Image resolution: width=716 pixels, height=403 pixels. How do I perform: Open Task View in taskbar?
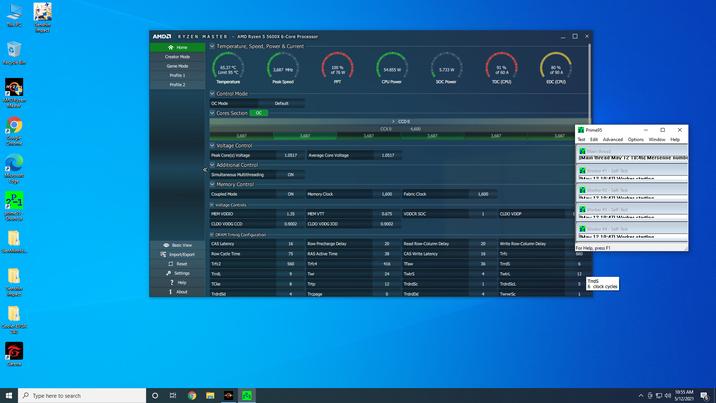[173, 396]
